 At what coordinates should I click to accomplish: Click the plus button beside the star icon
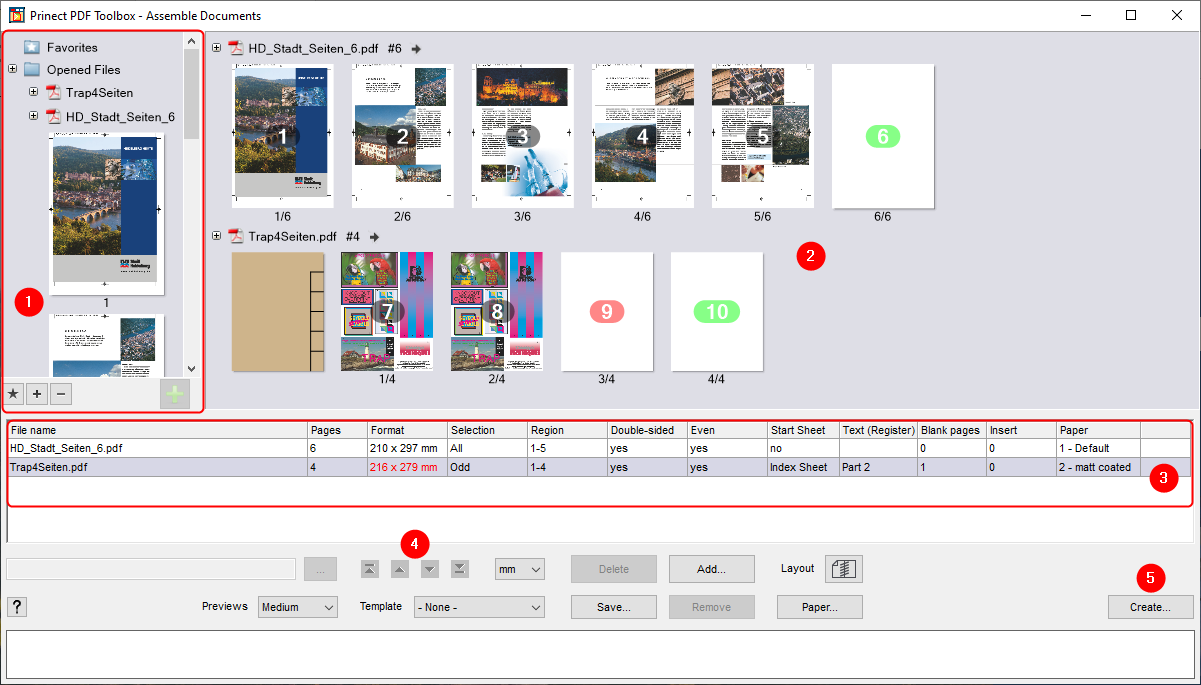pos(37,394)
